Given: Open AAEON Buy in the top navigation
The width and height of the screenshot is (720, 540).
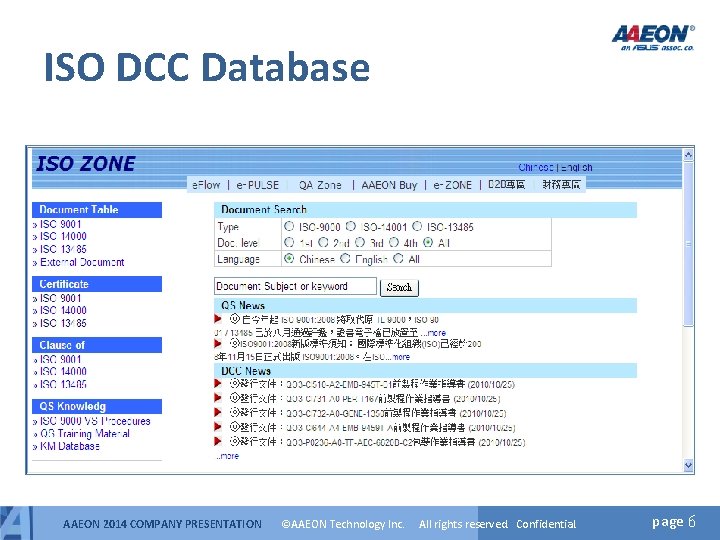Looking at the screenshot, I should (389, 185).
